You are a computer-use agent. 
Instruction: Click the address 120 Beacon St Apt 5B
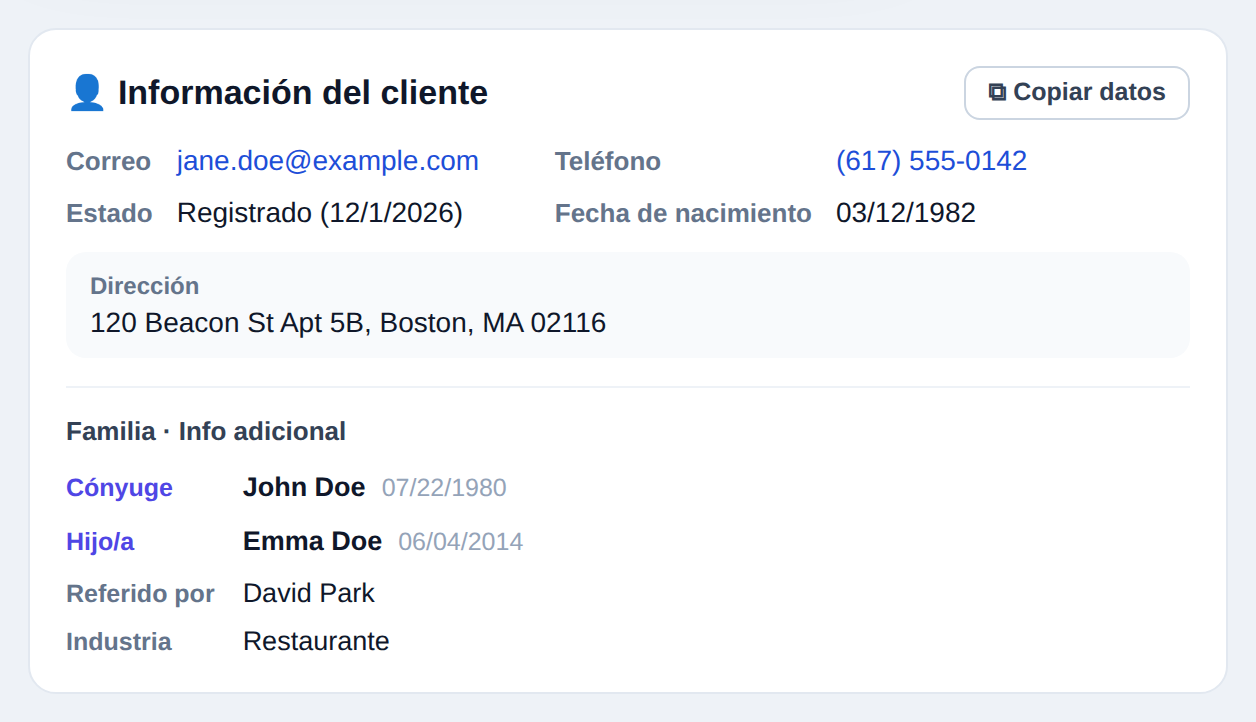348,323
